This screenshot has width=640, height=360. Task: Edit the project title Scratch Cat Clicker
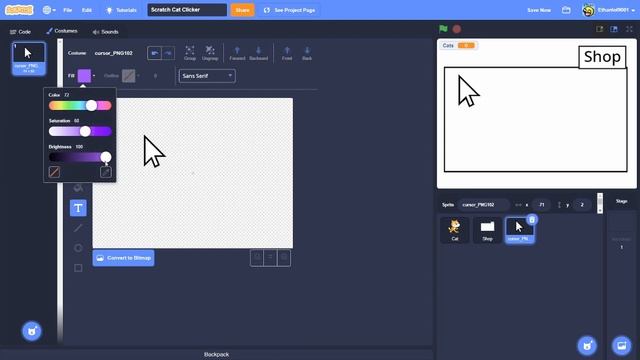187,10
